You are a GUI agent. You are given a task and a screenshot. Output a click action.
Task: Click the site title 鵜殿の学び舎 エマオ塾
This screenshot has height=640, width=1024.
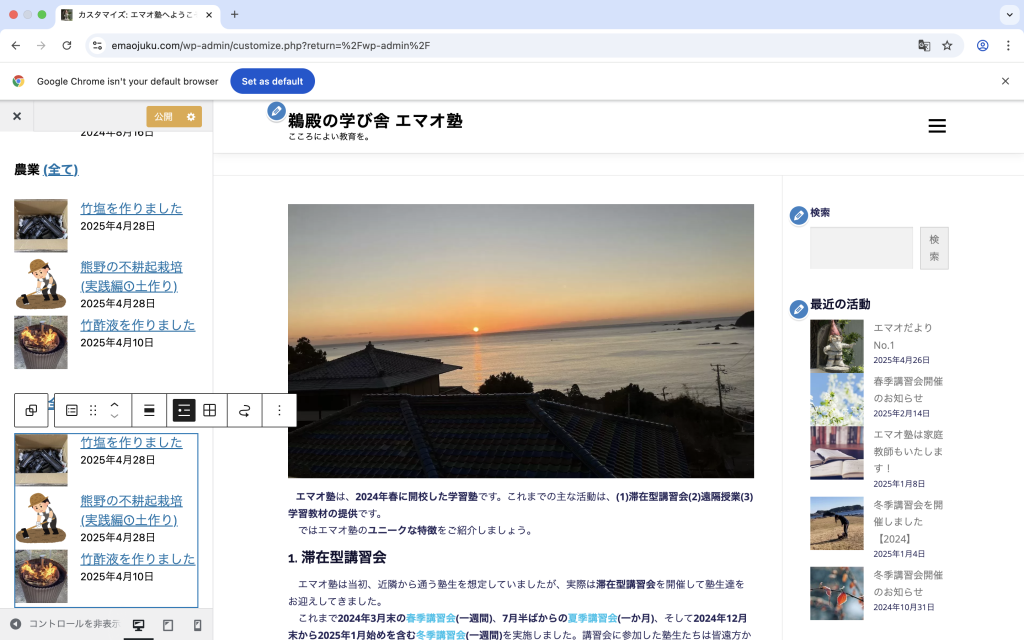click(x=375, y=121)
